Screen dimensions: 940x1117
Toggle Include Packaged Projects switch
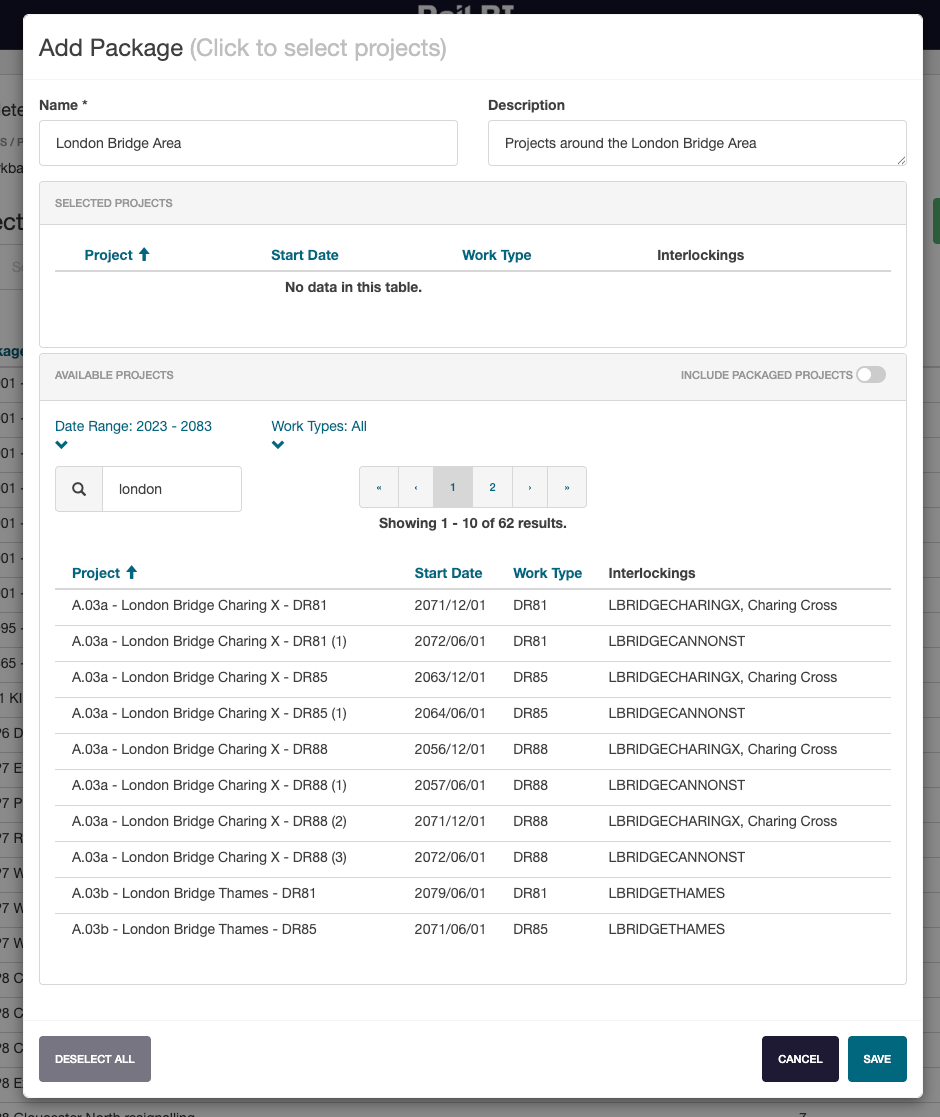(x=870, y=375)
